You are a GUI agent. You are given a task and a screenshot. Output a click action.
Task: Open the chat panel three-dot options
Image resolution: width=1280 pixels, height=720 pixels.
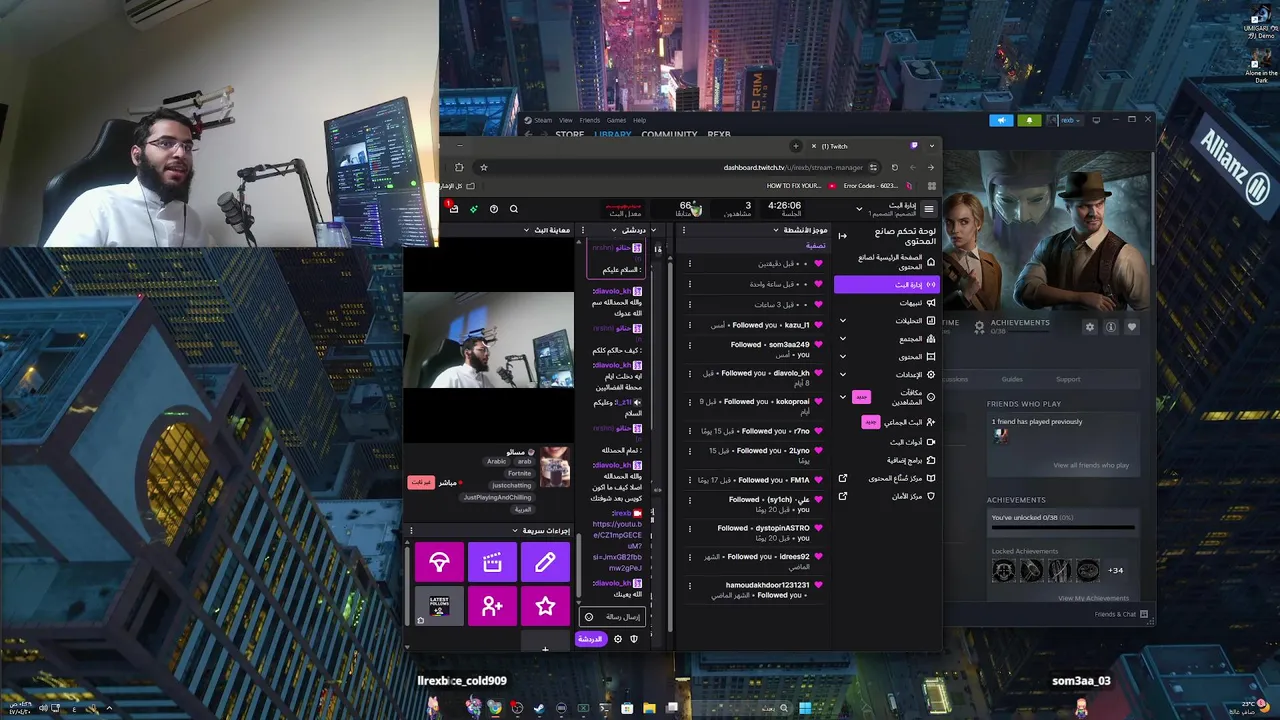pos(583,230)
